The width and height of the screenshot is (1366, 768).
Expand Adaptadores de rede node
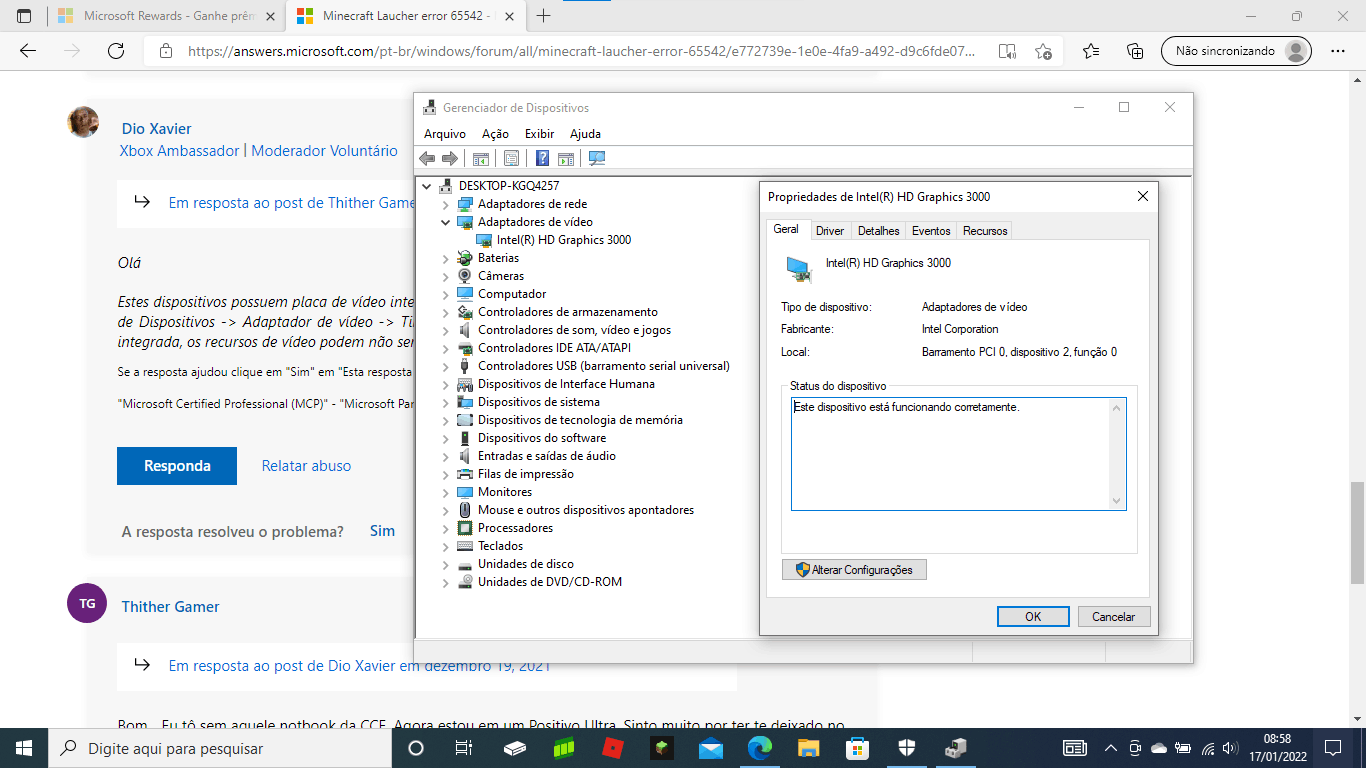446,204
